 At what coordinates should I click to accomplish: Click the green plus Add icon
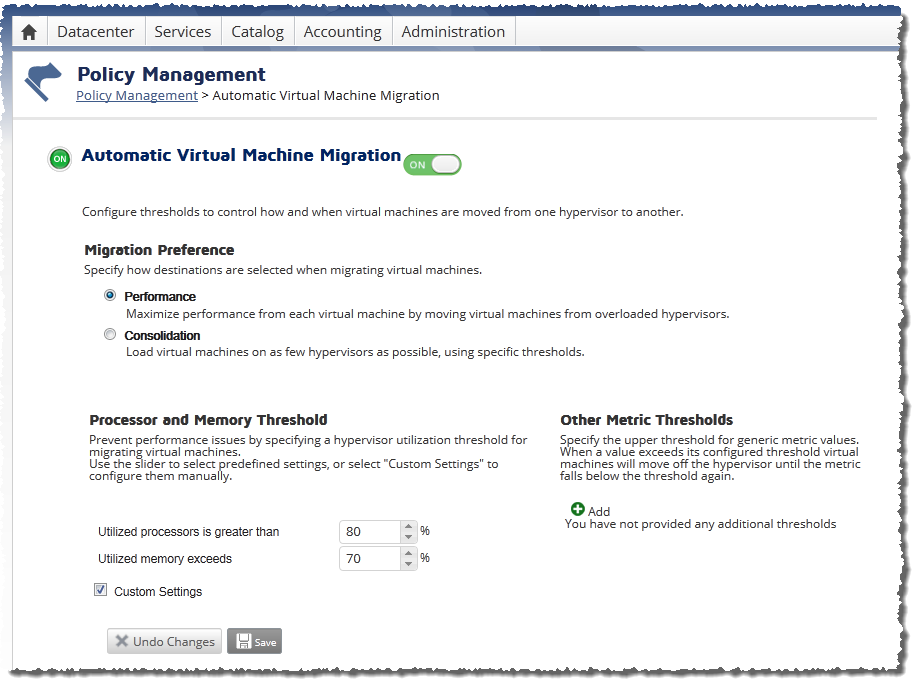[x=578, y=509]
